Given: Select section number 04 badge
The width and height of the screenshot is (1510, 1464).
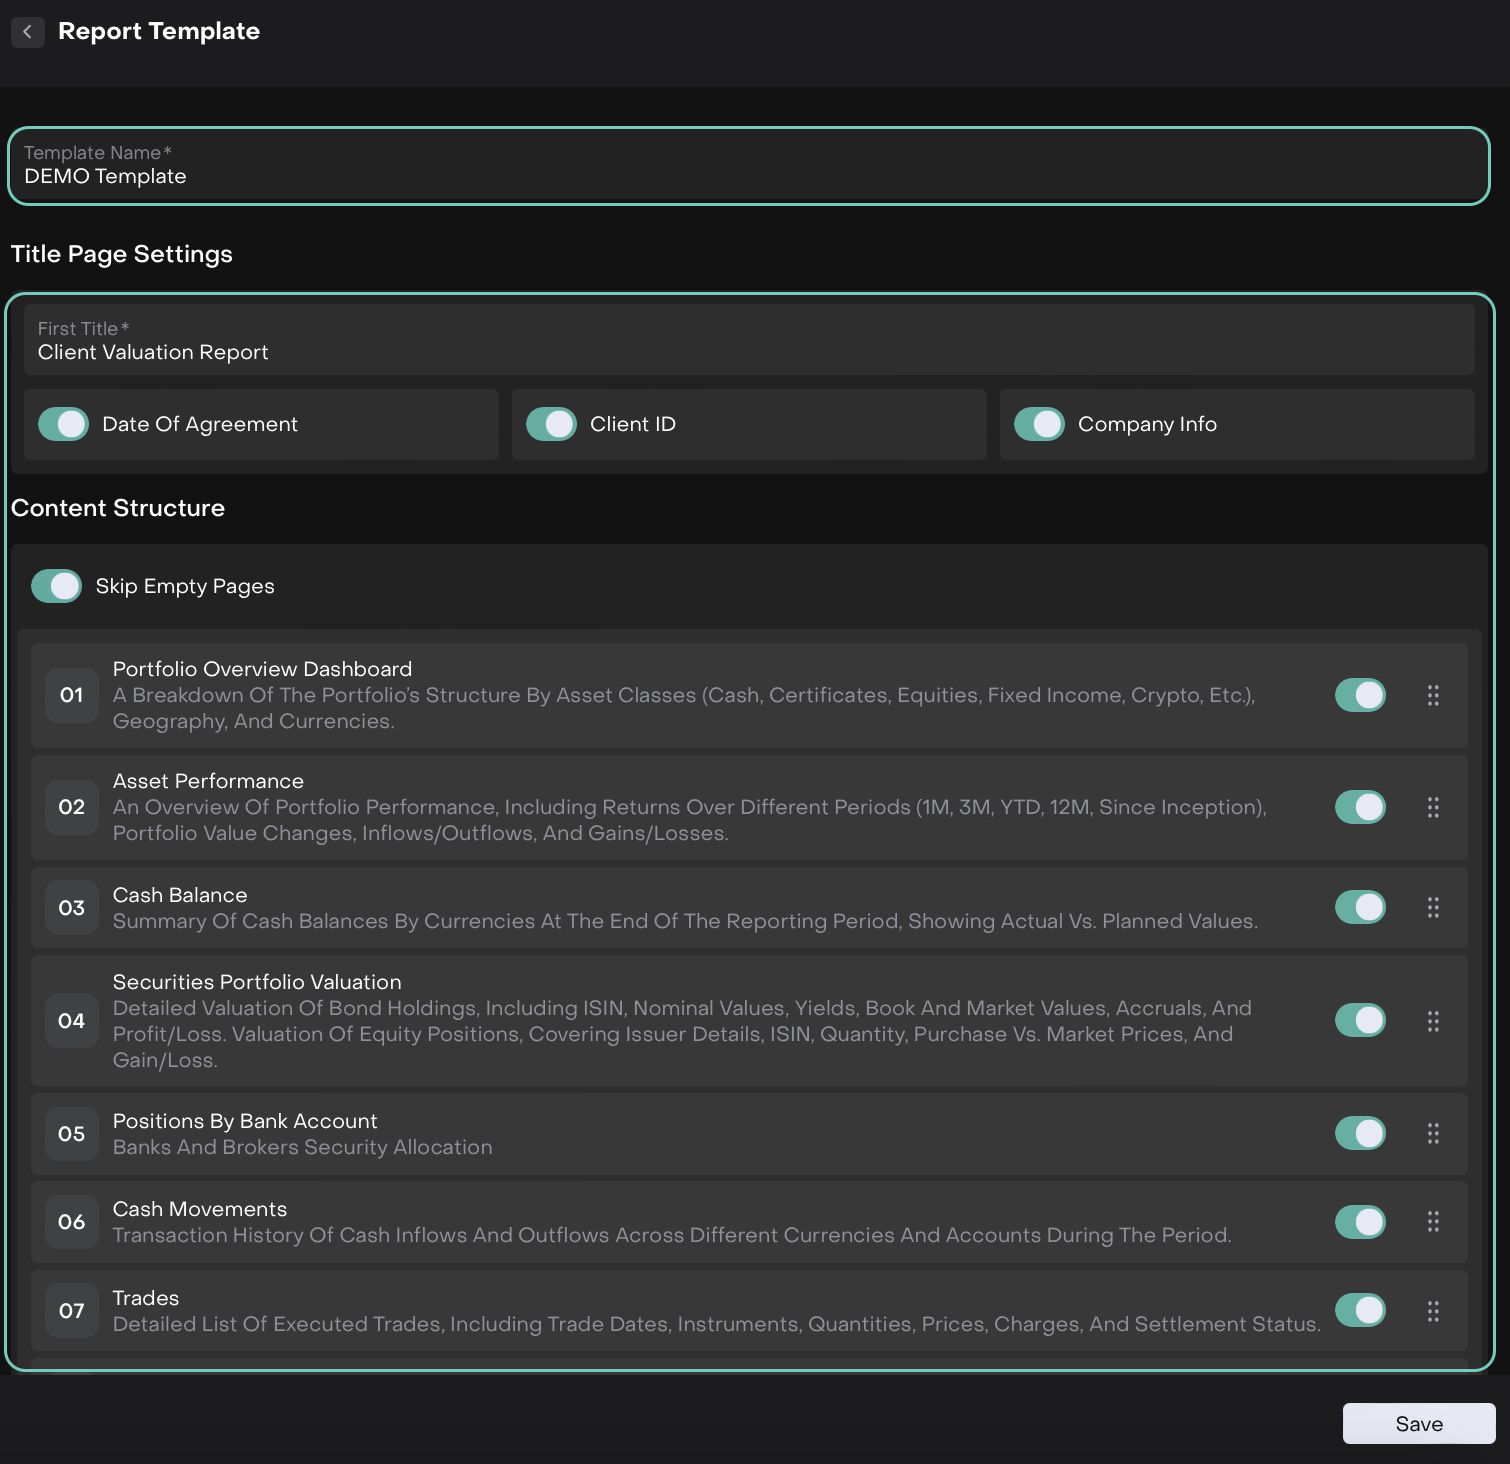Looking at the screenshot, I should (72, 1021).
